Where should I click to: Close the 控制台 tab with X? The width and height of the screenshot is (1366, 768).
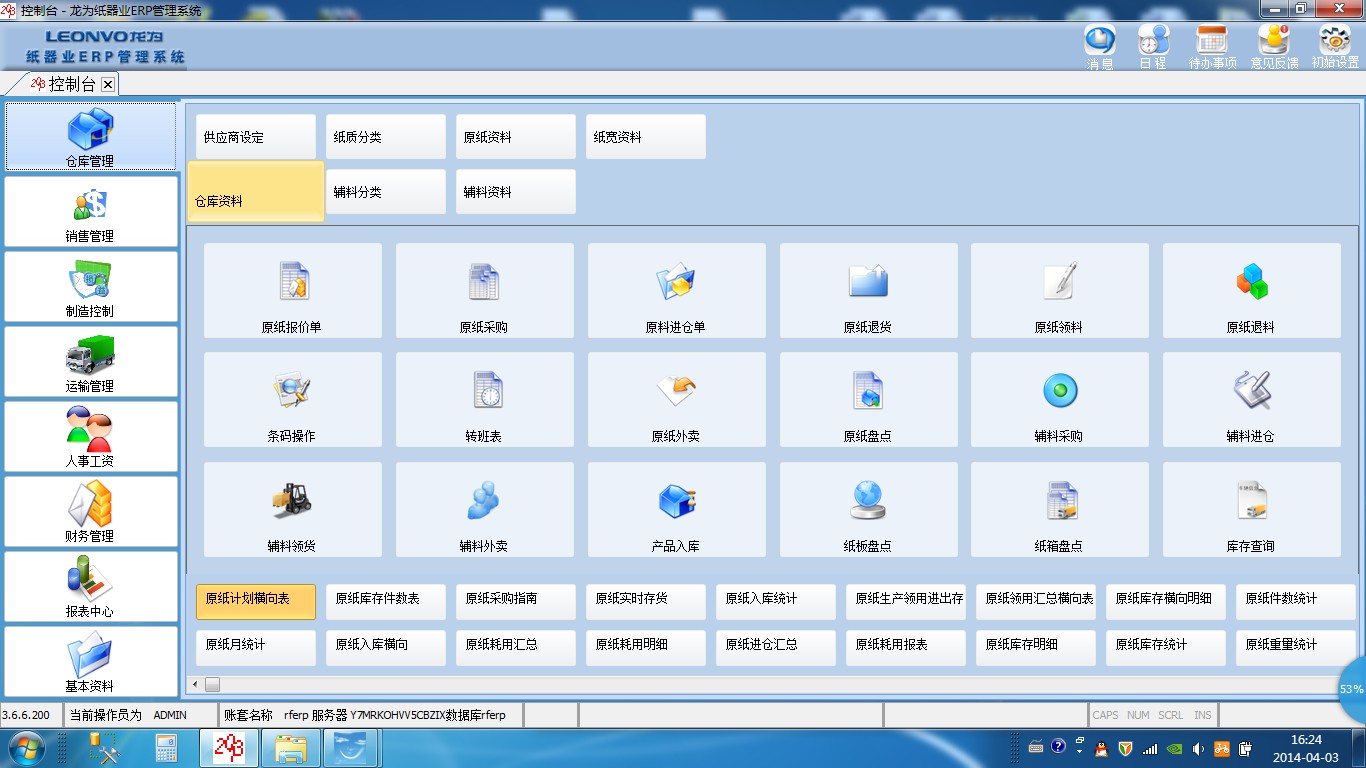pyautogui.click(x=108, y=84)
